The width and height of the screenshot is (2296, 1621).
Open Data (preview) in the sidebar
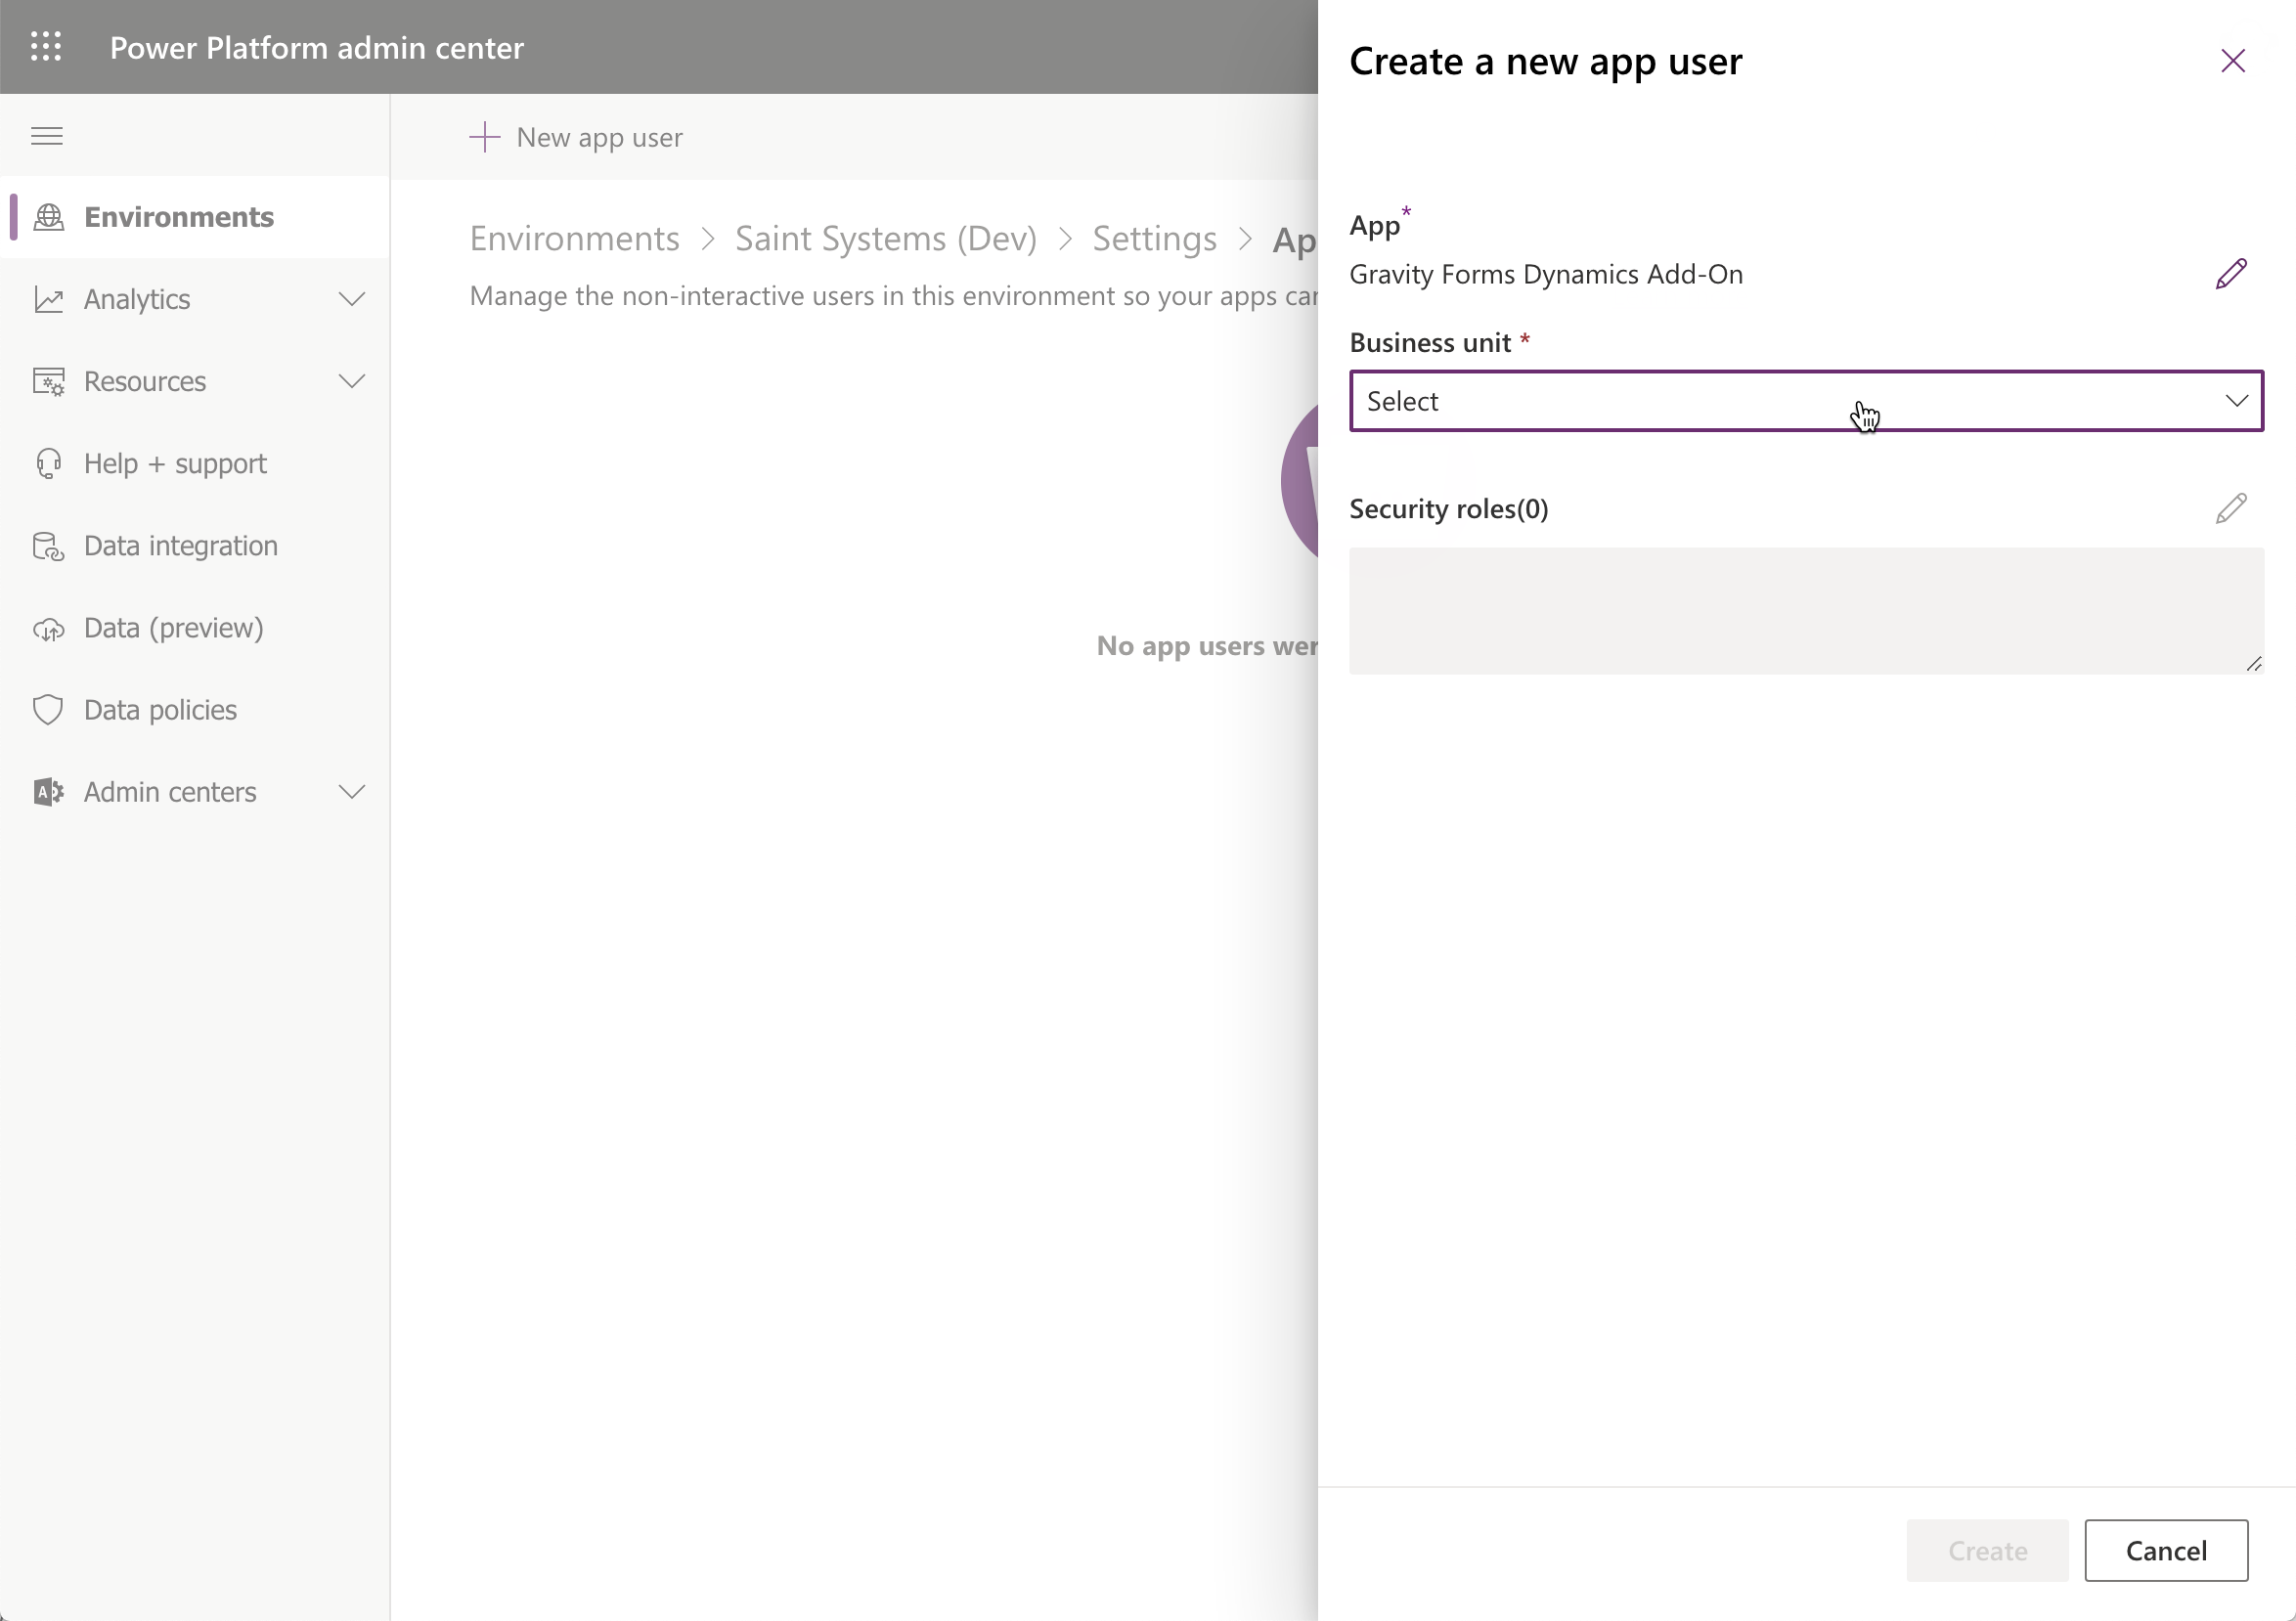tap(195, 628)
